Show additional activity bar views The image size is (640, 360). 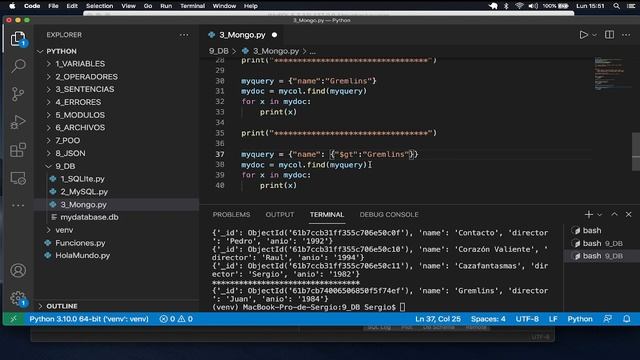click(x=18, y=205)
